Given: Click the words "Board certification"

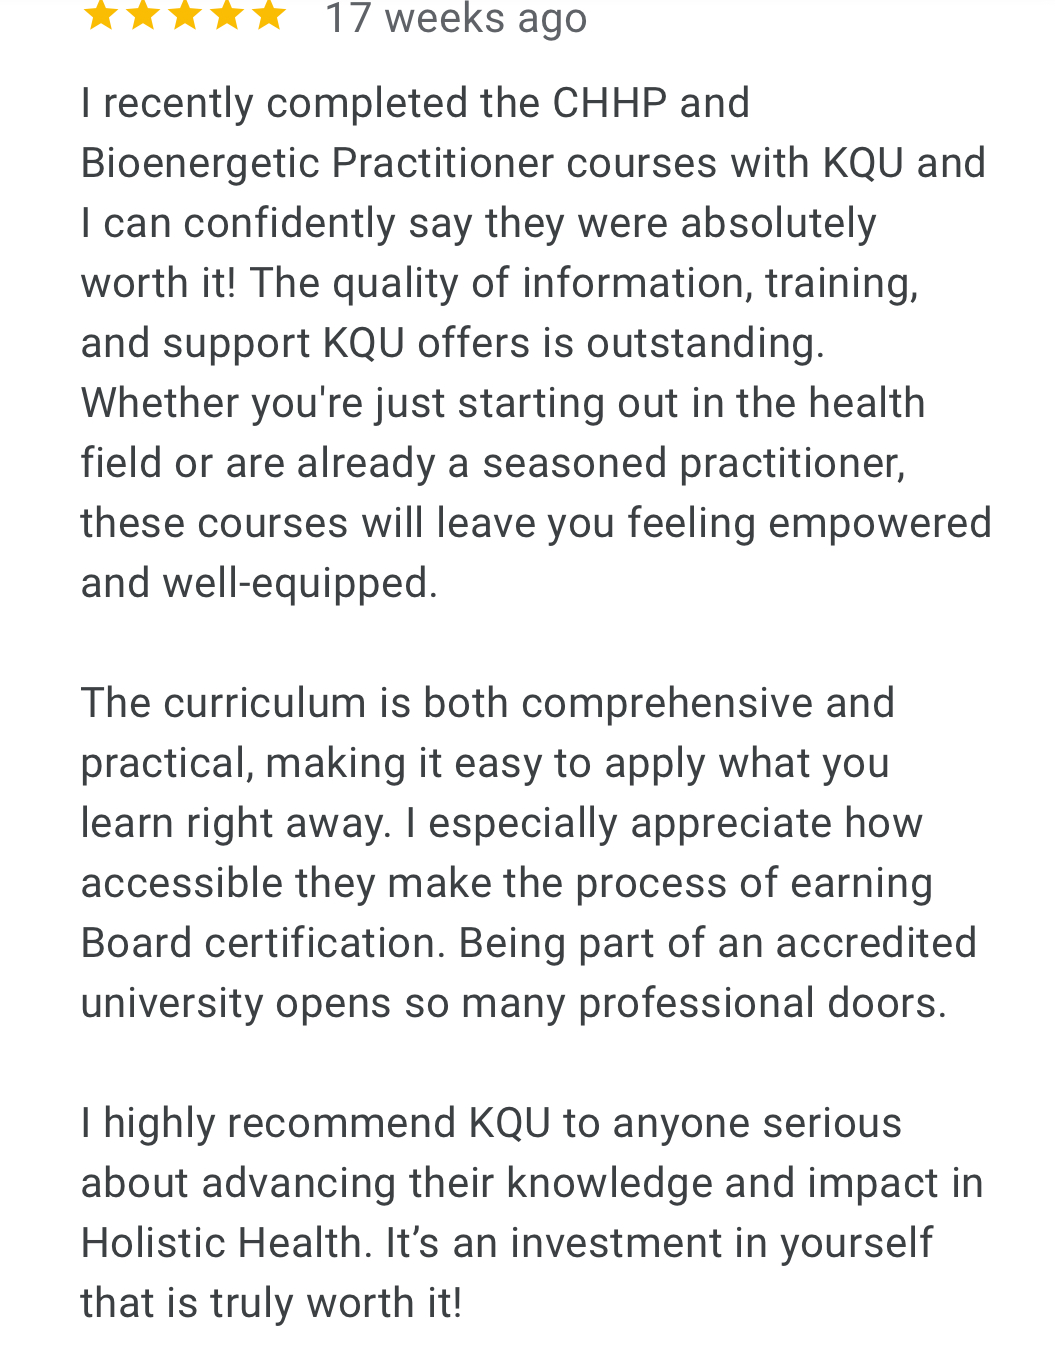Looking at the screenshot, I should (262, 943).
